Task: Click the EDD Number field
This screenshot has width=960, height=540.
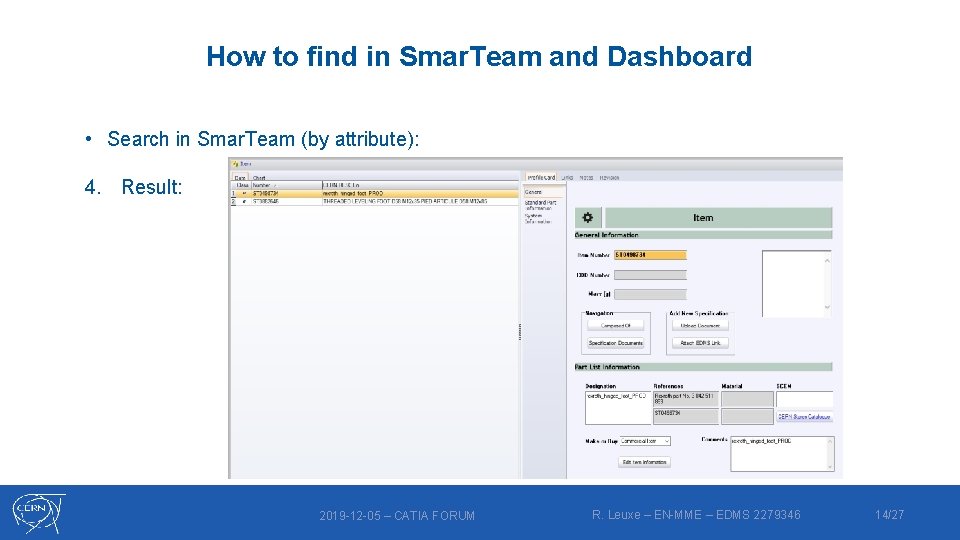Action: tap(650, 275)
